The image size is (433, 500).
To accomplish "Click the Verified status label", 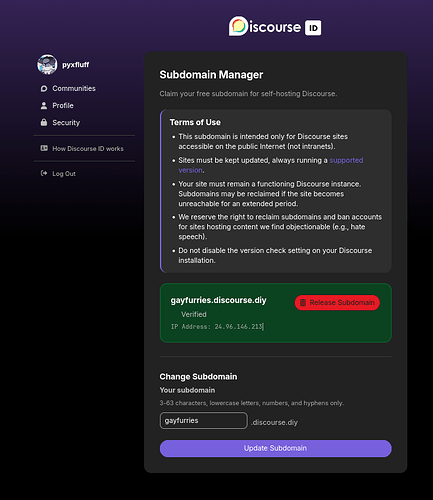I will pyautogui.click(x=194, y=314).
